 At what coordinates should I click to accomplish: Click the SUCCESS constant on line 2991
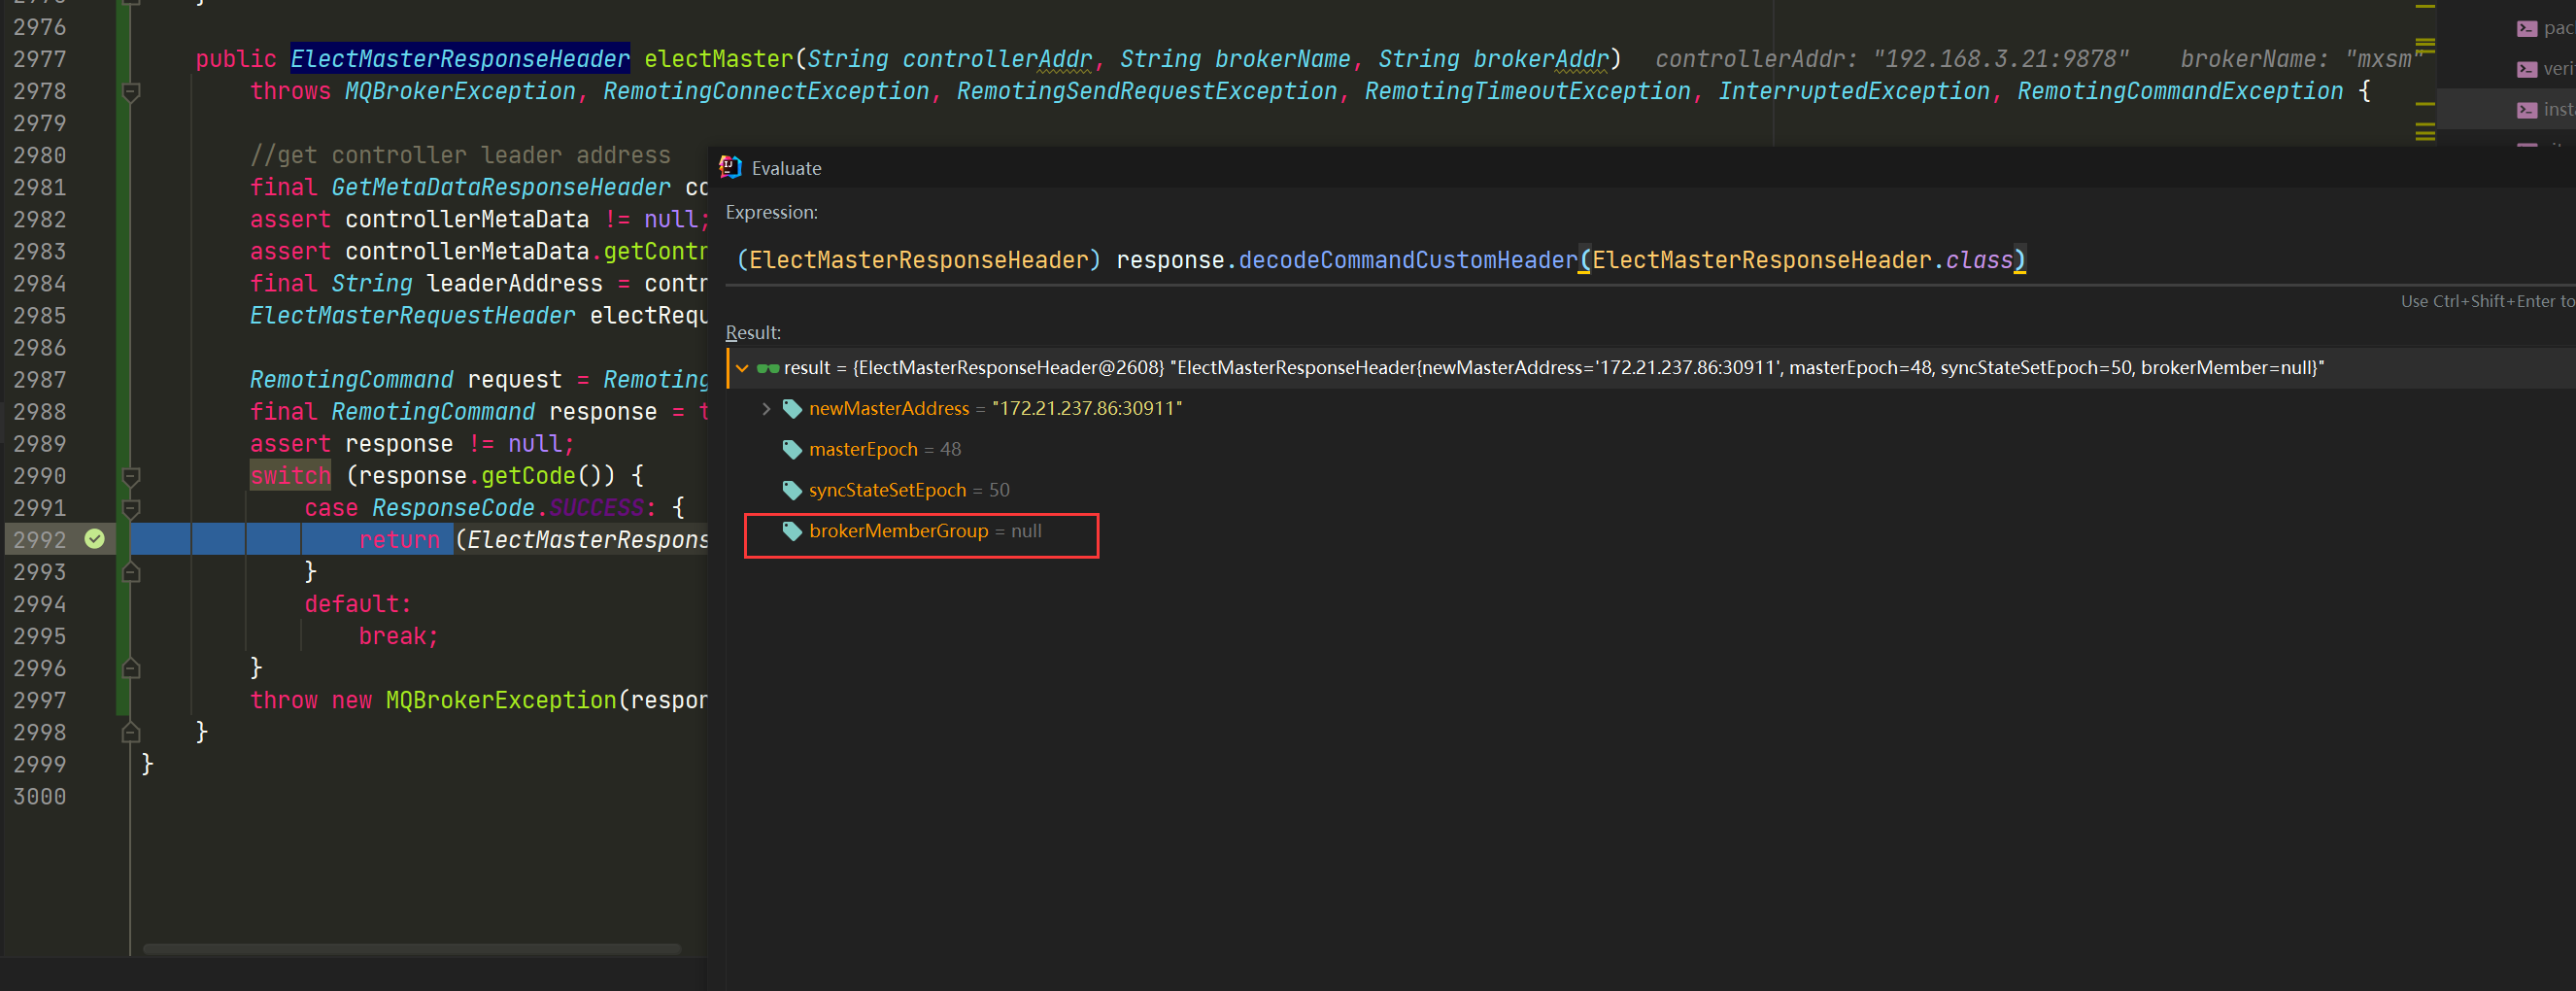[596, 508]
